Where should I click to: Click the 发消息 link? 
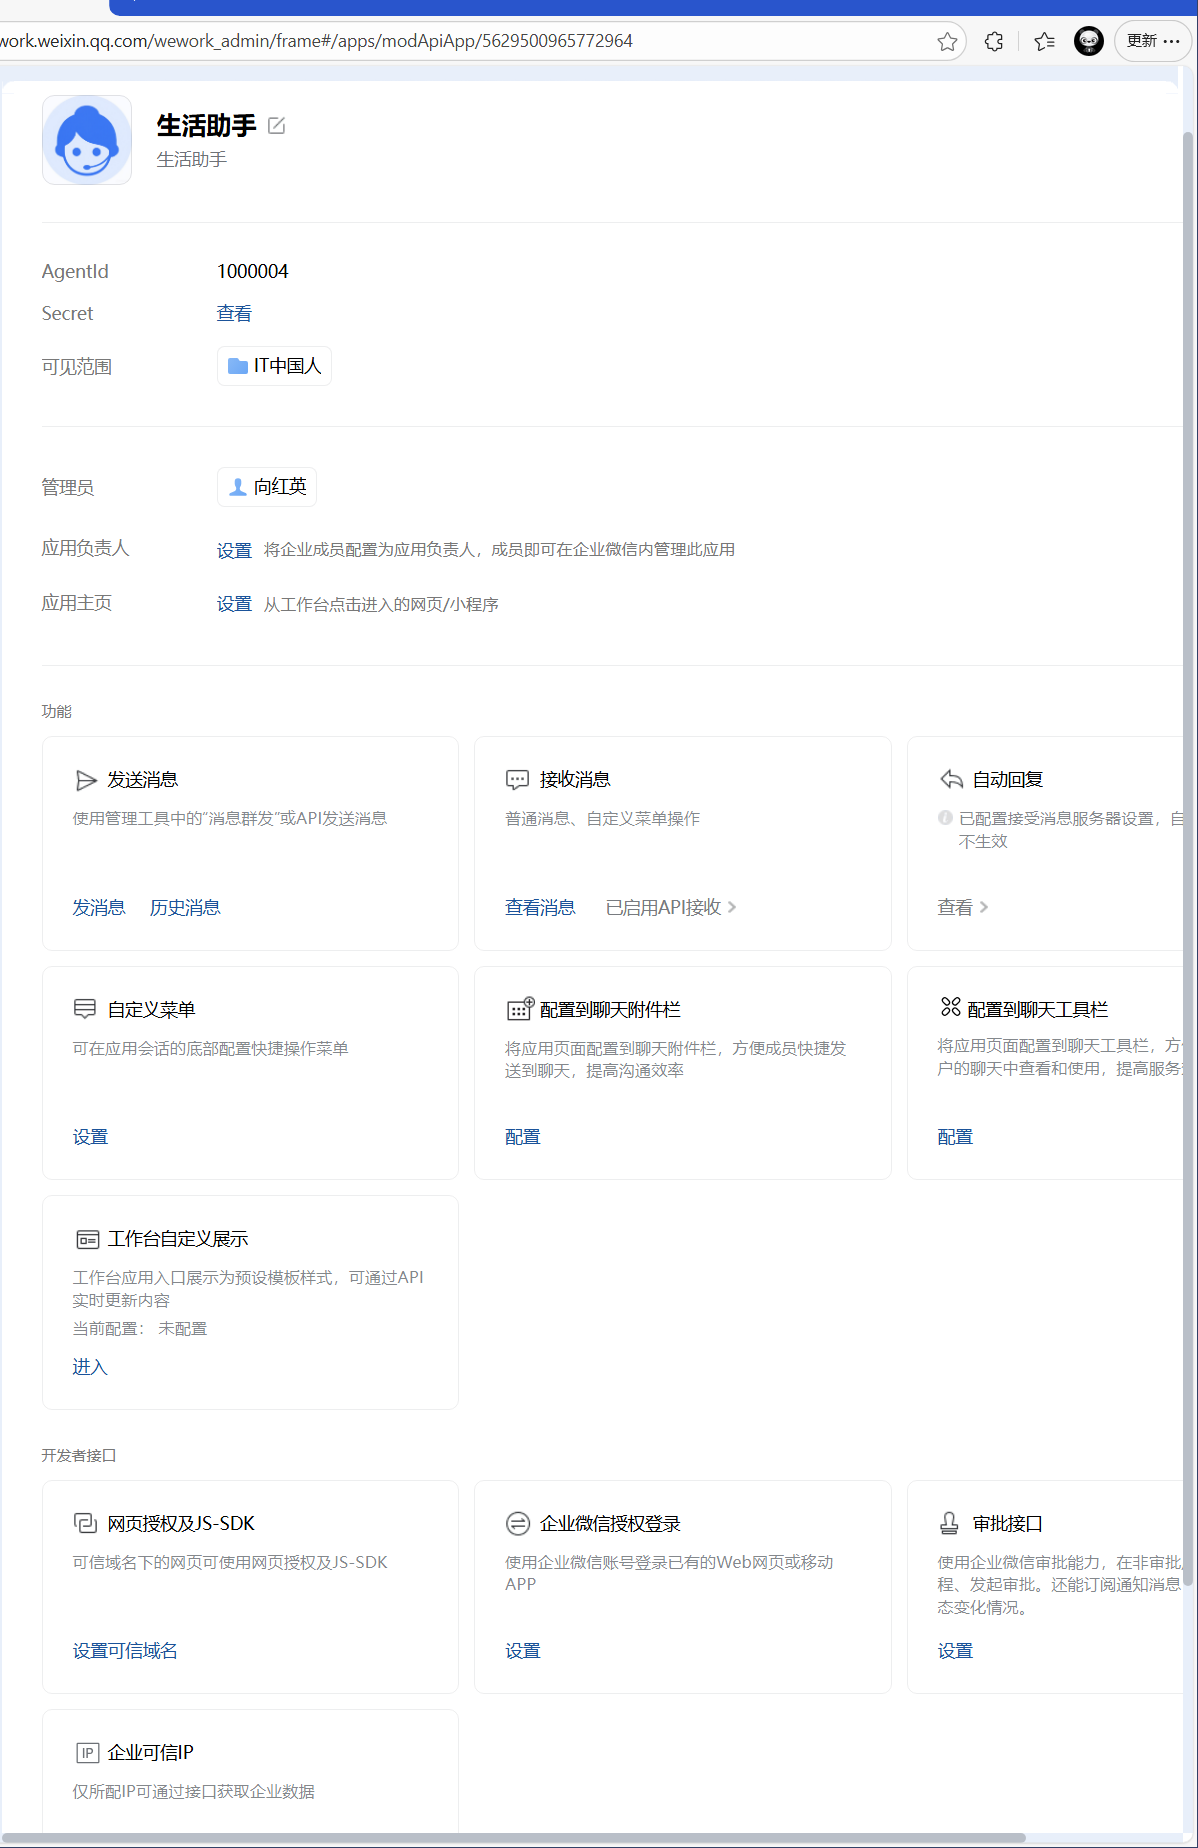[99, 908]
